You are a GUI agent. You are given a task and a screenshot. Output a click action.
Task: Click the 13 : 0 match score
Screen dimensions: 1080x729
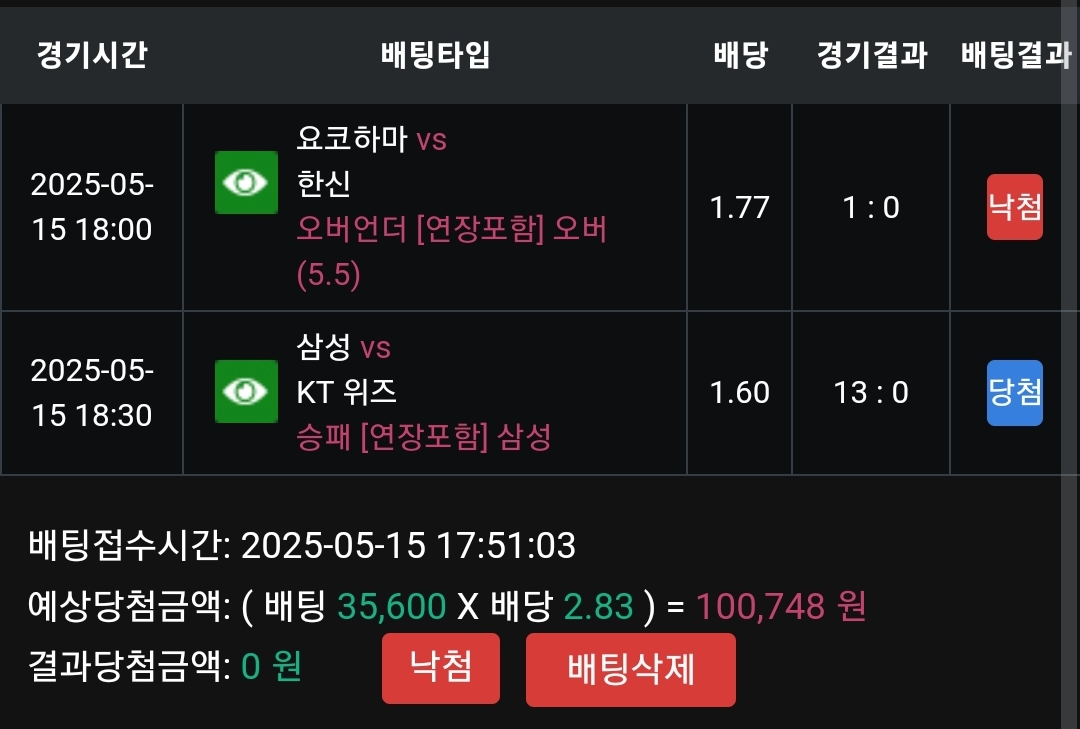point(871,392)
